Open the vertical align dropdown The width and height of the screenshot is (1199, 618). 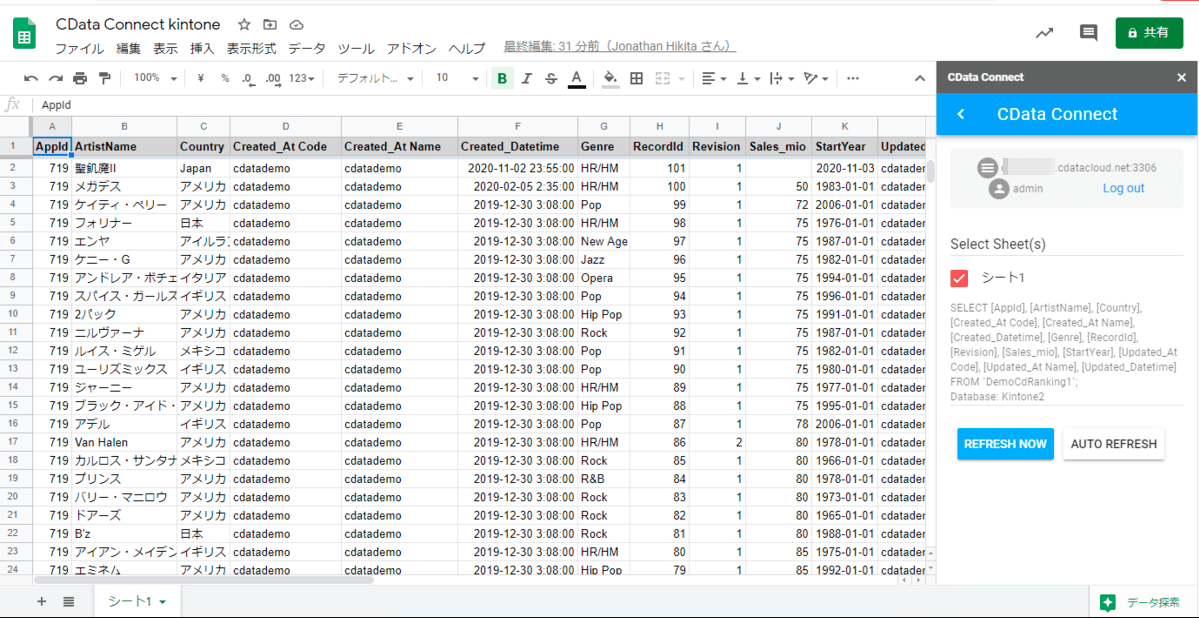coord(748,78)
